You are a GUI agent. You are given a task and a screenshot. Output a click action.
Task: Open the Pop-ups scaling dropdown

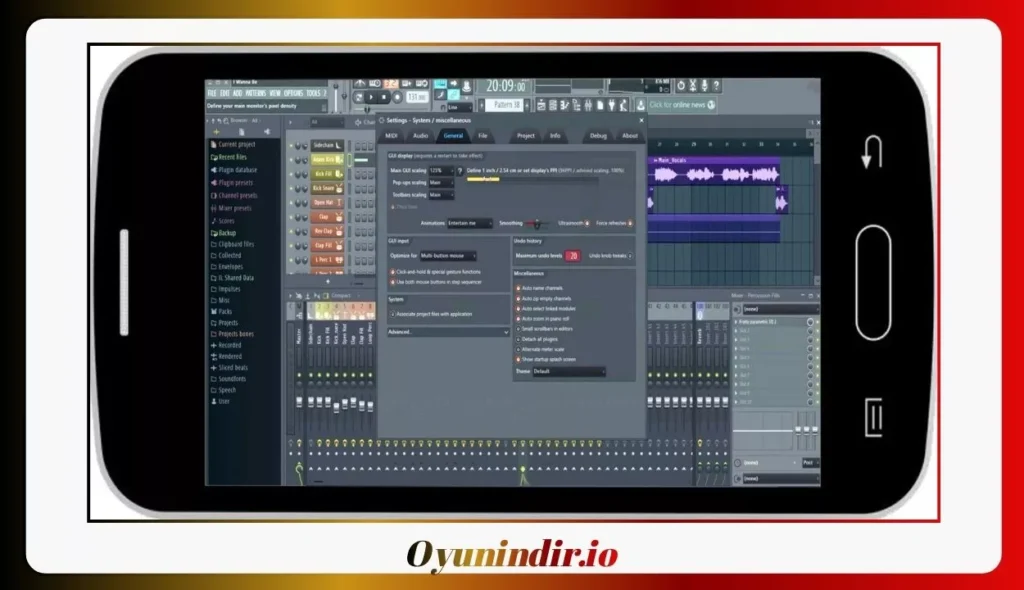(441, 183)
